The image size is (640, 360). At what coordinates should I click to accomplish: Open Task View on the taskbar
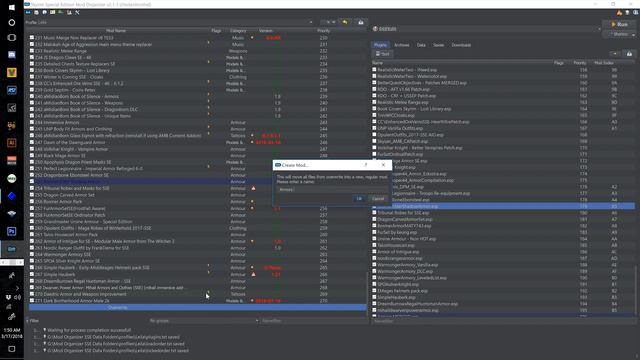point(11,38)
